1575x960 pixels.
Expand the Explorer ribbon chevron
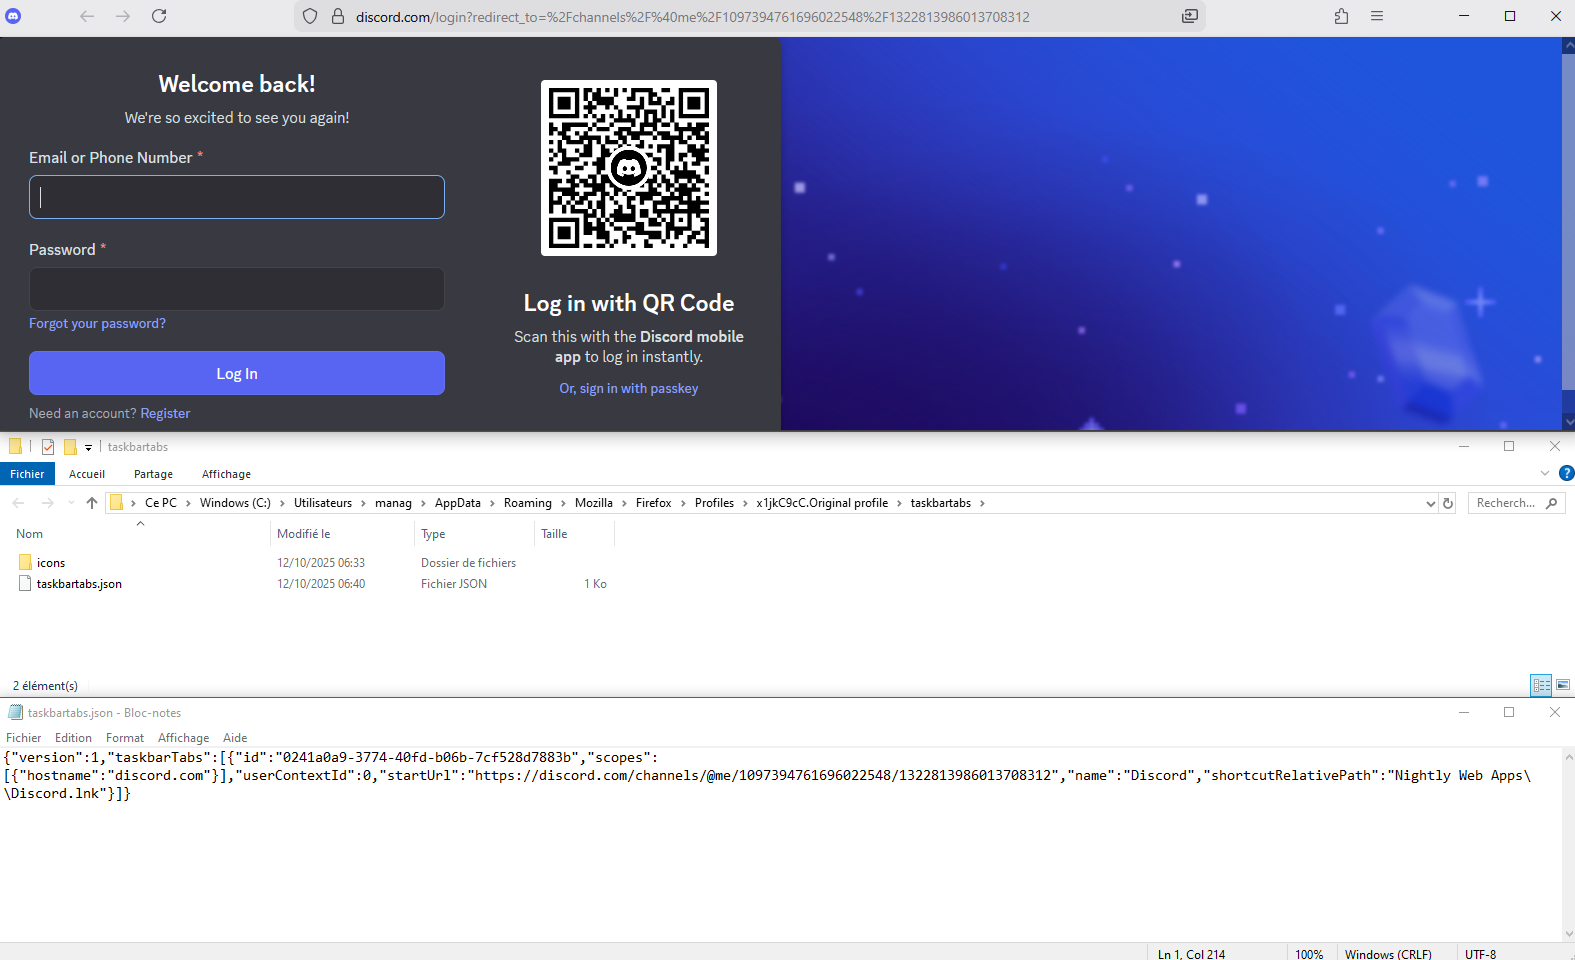coord(1545,473)
